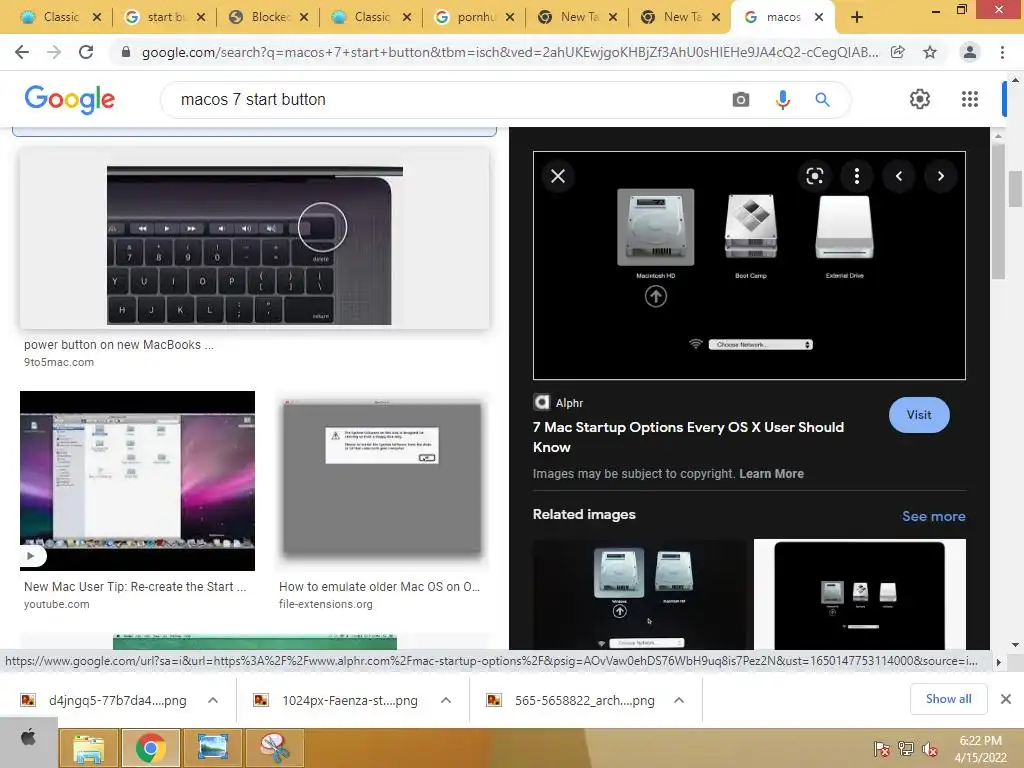Viewport: 1024px width, 768px height.
Task: Reload the current page
Action: [x=86, y=52]
